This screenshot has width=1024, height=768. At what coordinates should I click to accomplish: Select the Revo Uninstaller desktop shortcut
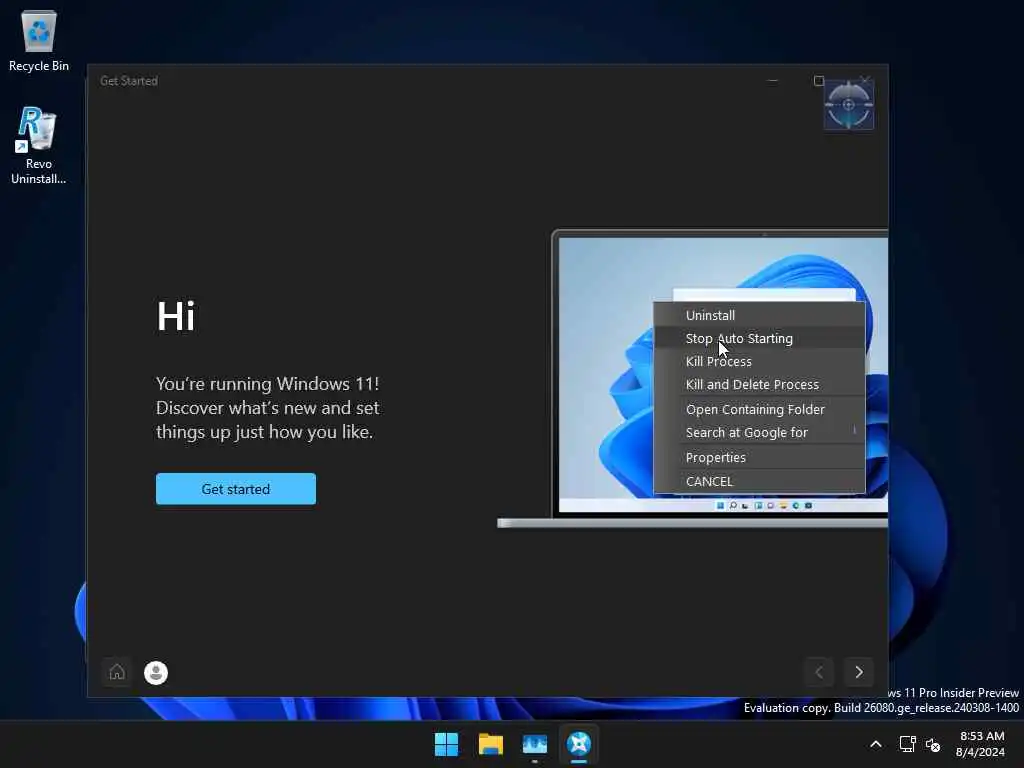point(39,145)
